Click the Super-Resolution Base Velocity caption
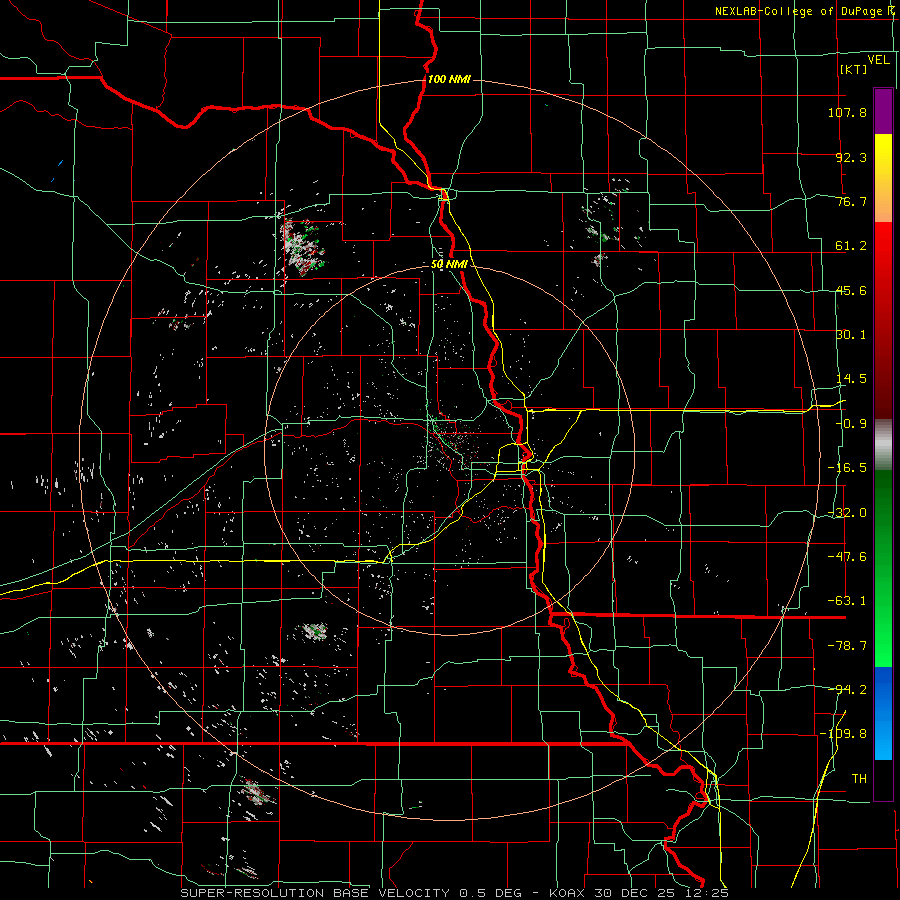This screenshot has width=900, height=900. pos(455,893)
